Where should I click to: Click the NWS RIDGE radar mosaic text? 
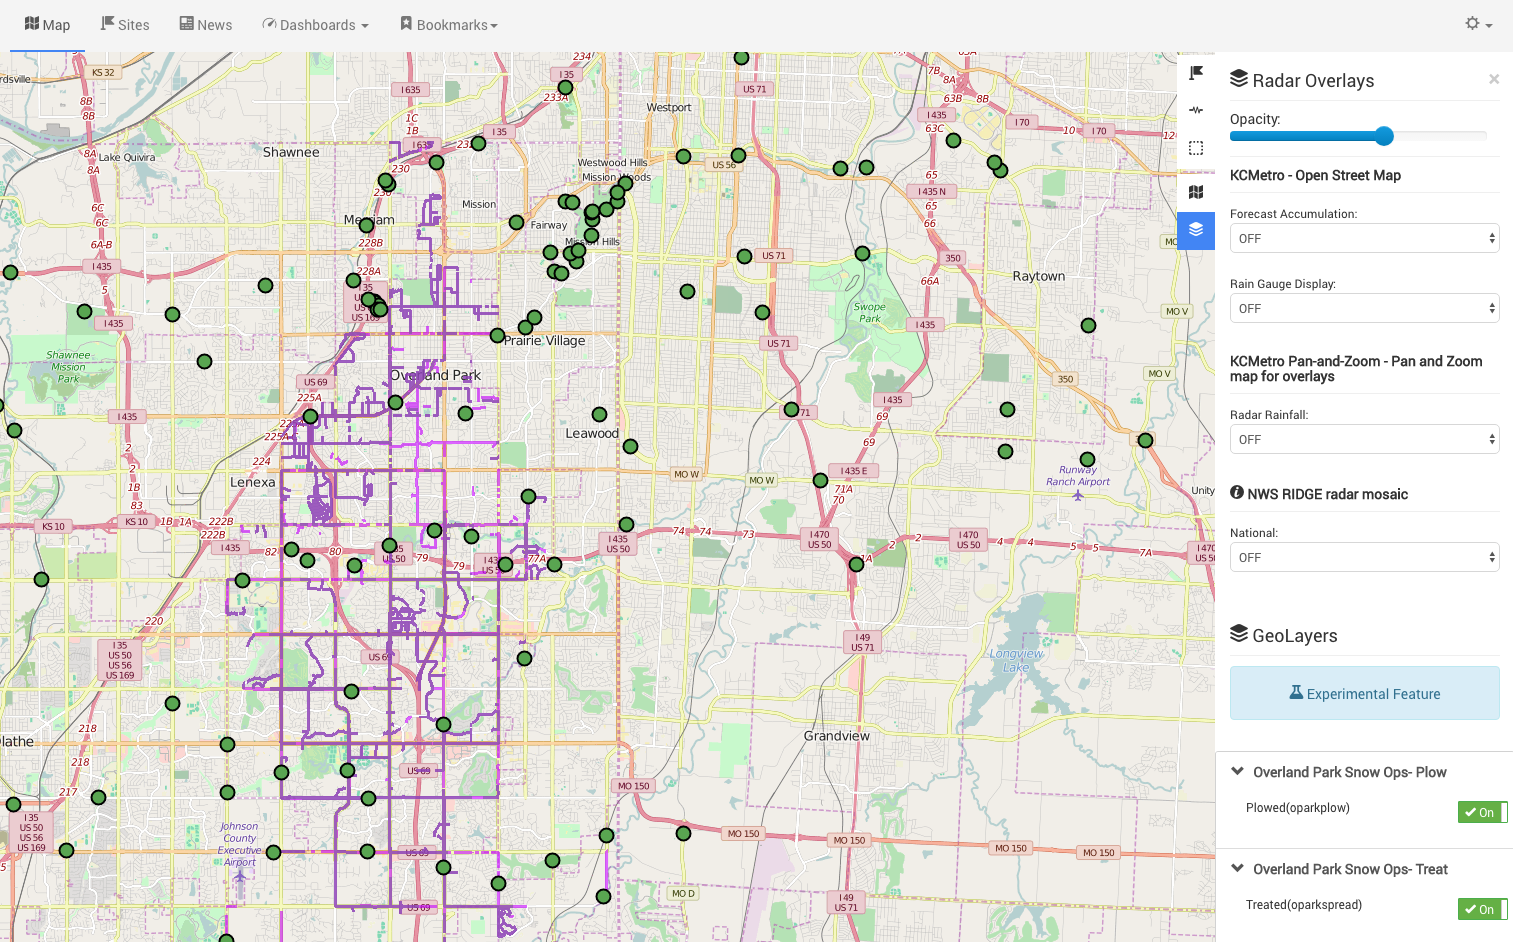point(1327,494)
